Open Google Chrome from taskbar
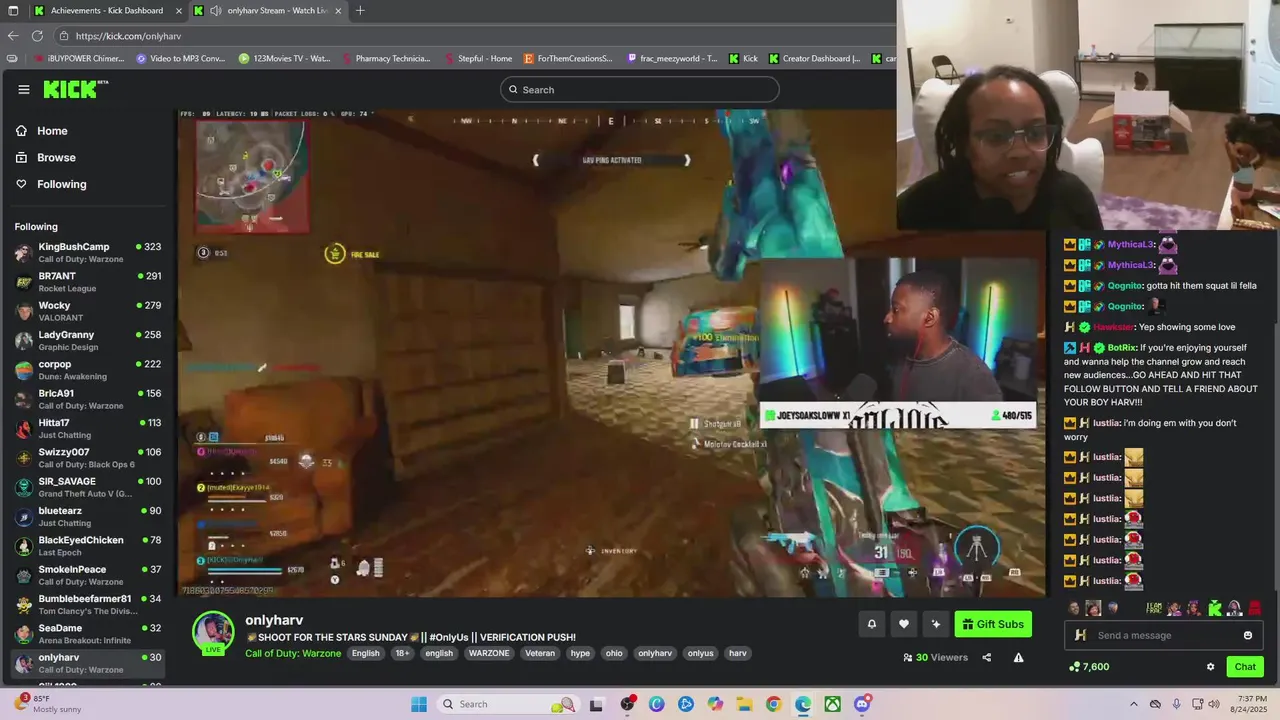The image size is (1280, 720). coord(773,704)
